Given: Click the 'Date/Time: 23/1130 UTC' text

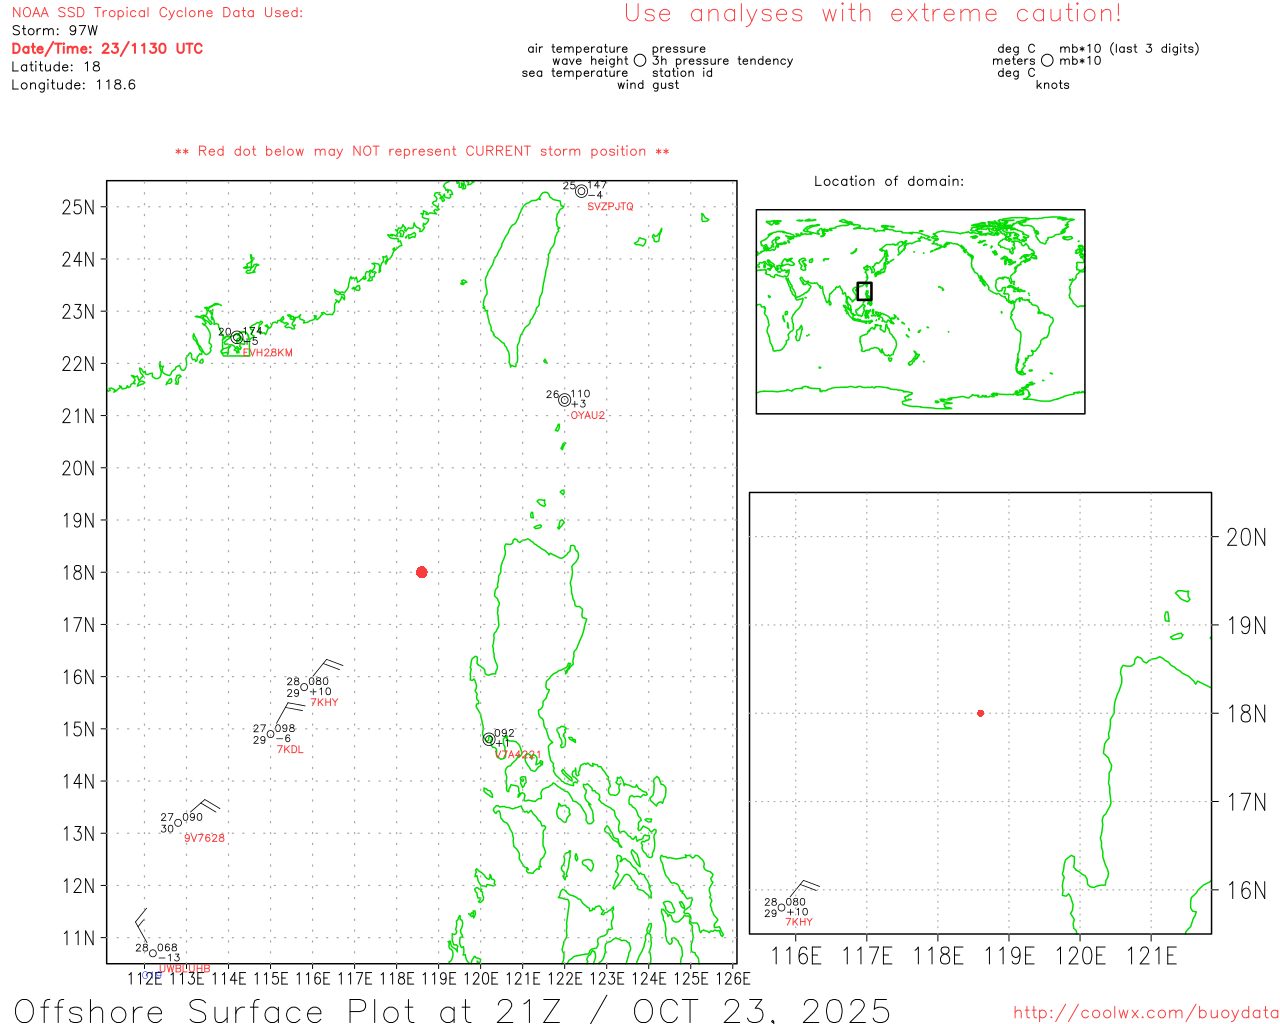Looking at the screenshot, I should point(107,48).
